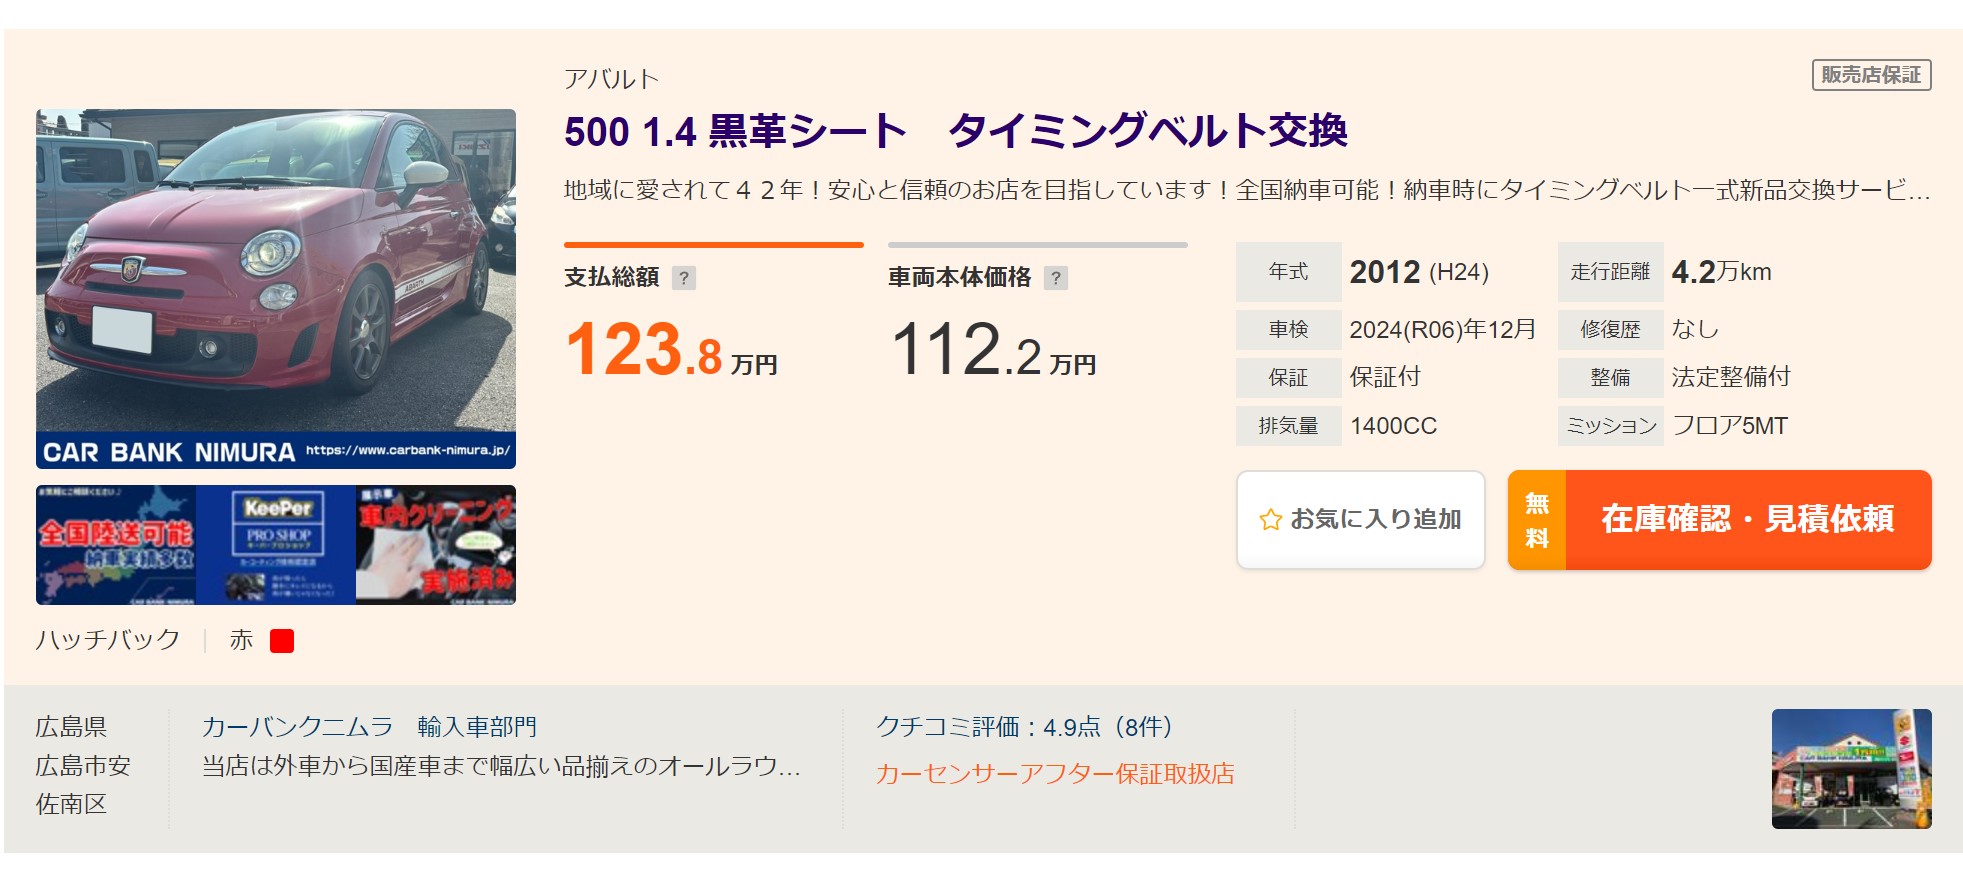Image resolution: width=1963 pixels, height=885 pixels.
Task: Click the star icon in お気に入り追加
Action: [x=1270, y=520]
